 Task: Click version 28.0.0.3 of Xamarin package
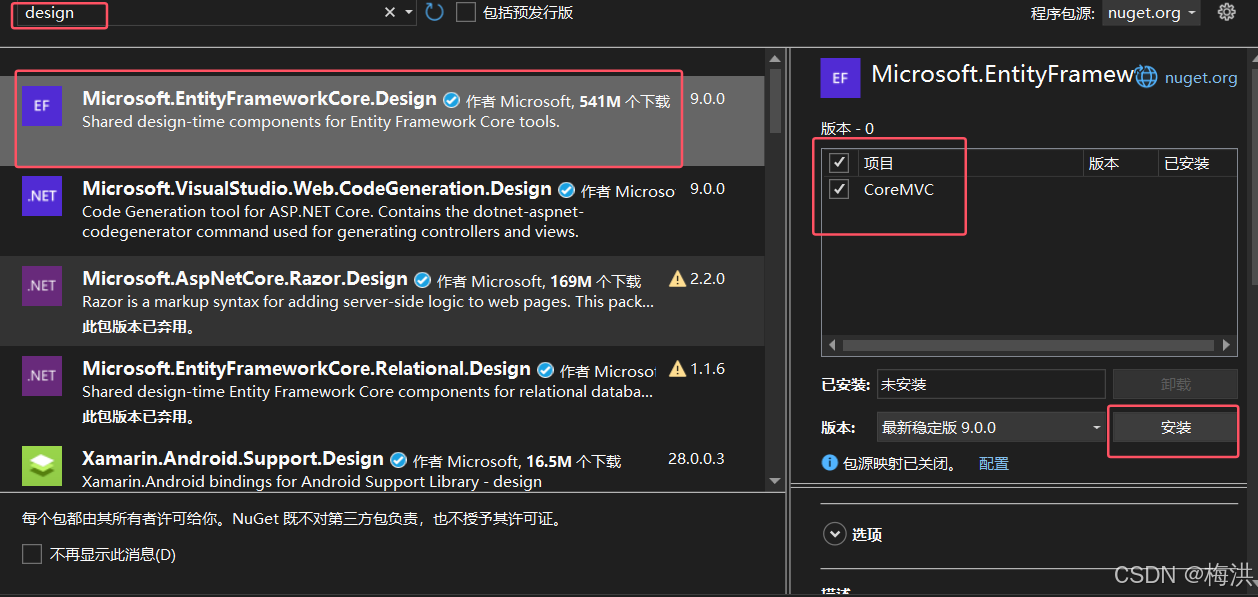click(x=696, y=459)
